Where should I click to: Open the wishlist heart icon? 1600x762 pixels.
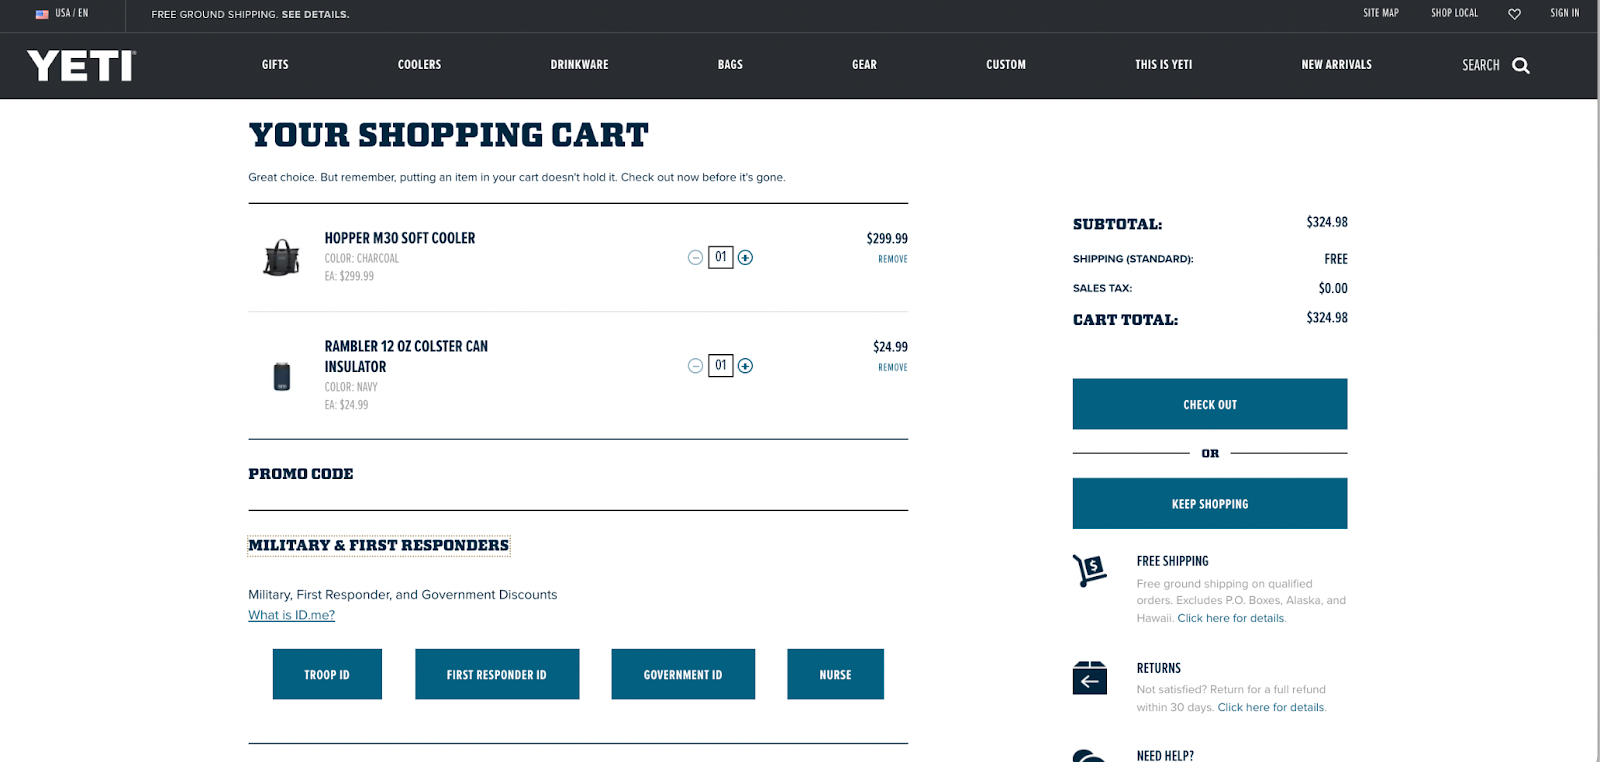(1514, 14)
